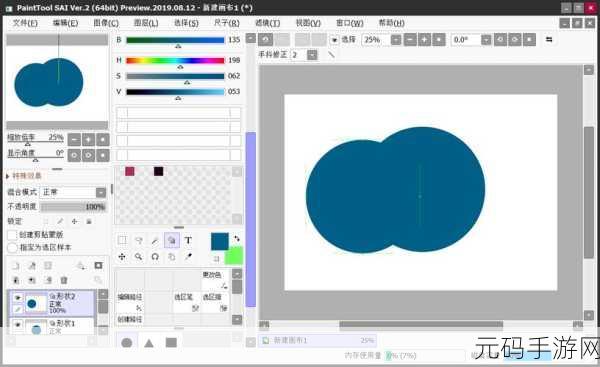Click the navigator rotate counterclockwise button
Viewport: 600px width, 367px height.
click(74, 155)
